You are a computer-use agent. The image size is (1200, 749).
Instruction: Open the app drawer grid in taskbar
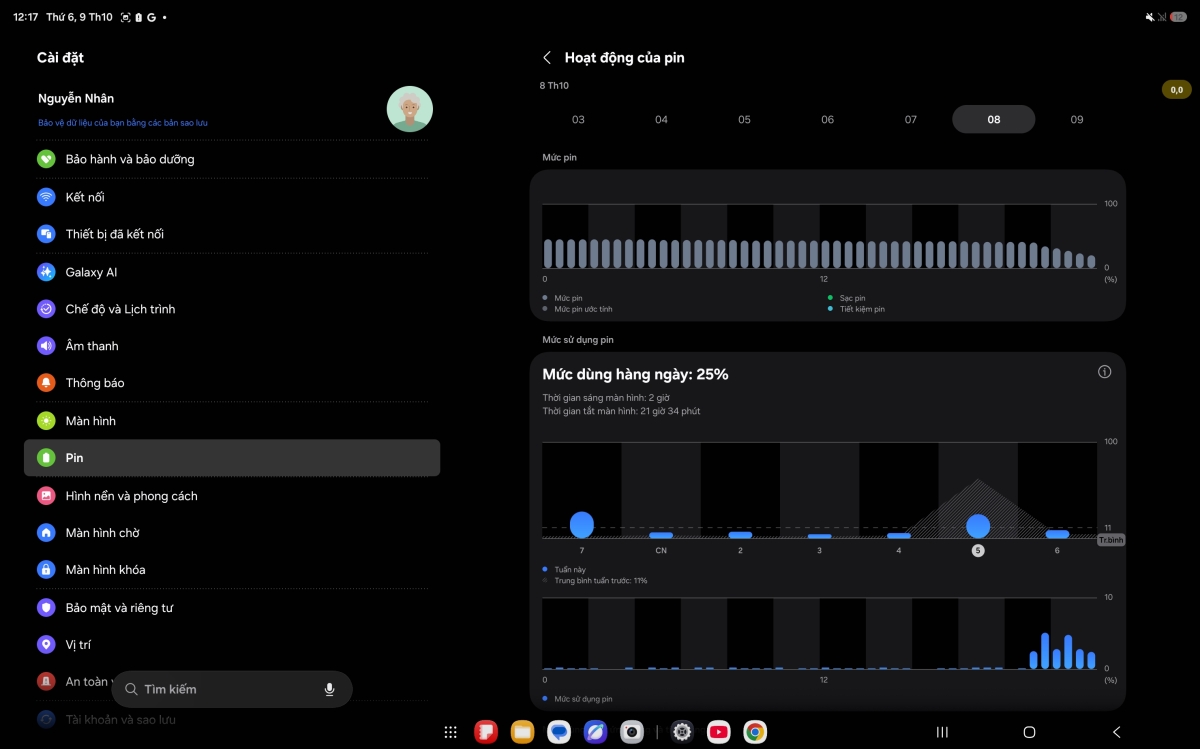coord(451,732)
